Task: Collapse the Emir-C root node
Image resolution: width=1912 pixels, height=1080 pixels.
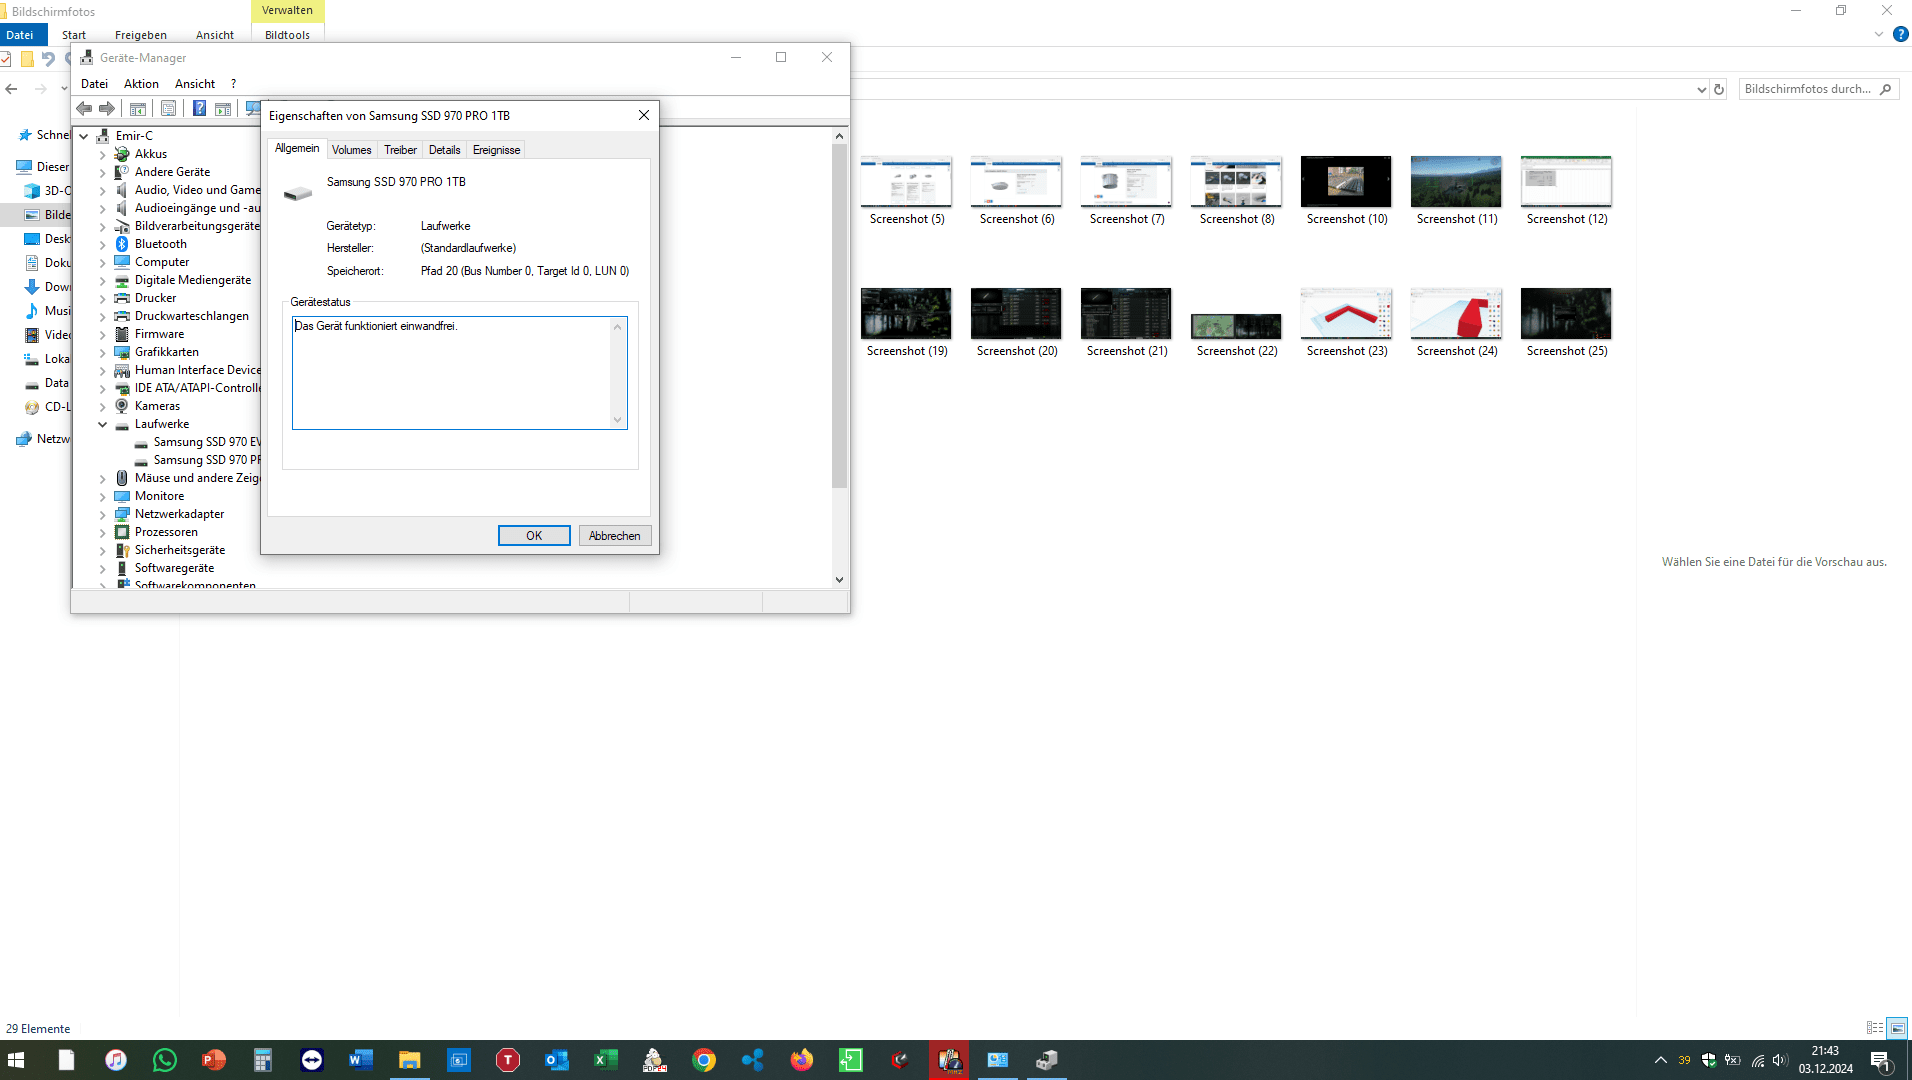Action: 84,136
